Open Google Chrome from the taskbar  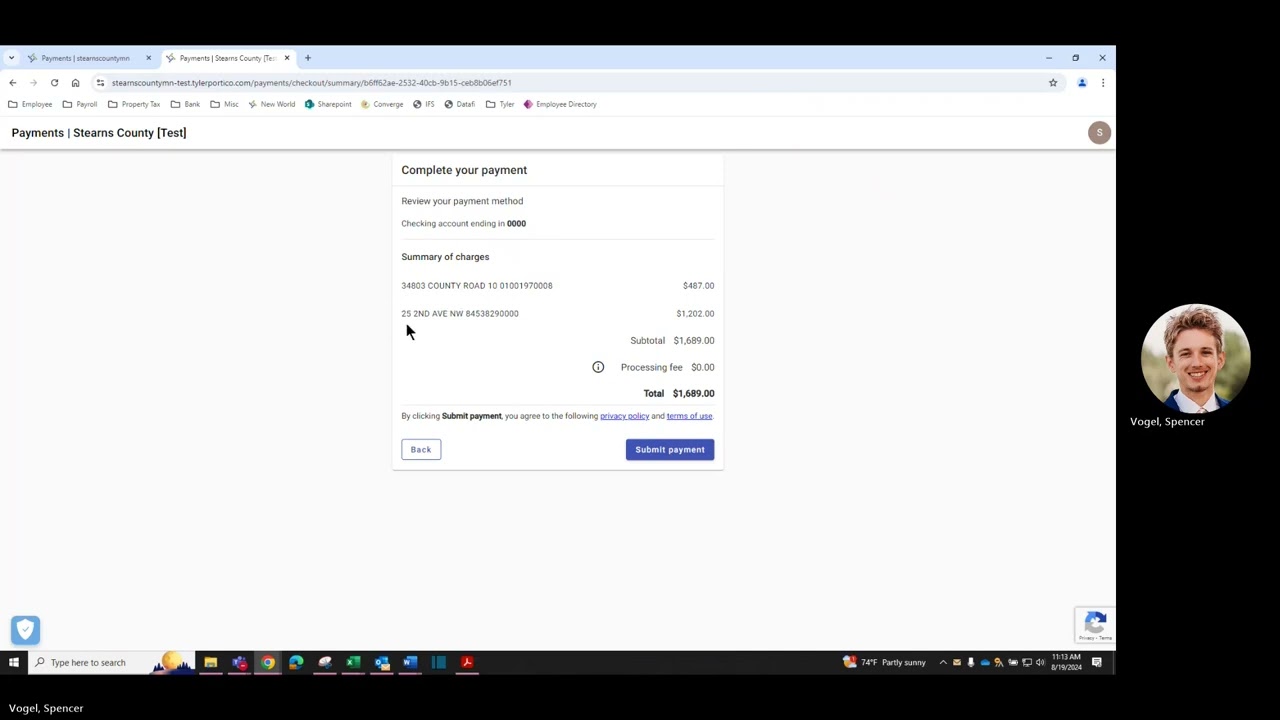(x=268, y=662)
